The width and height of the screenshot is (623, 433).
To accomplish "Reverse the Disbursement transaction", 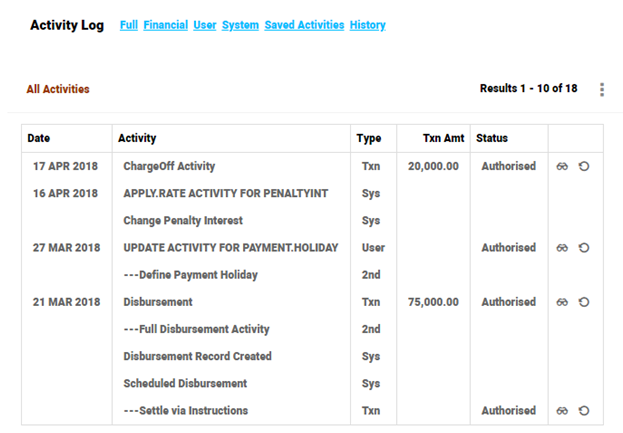I will [x=584, y=302].
